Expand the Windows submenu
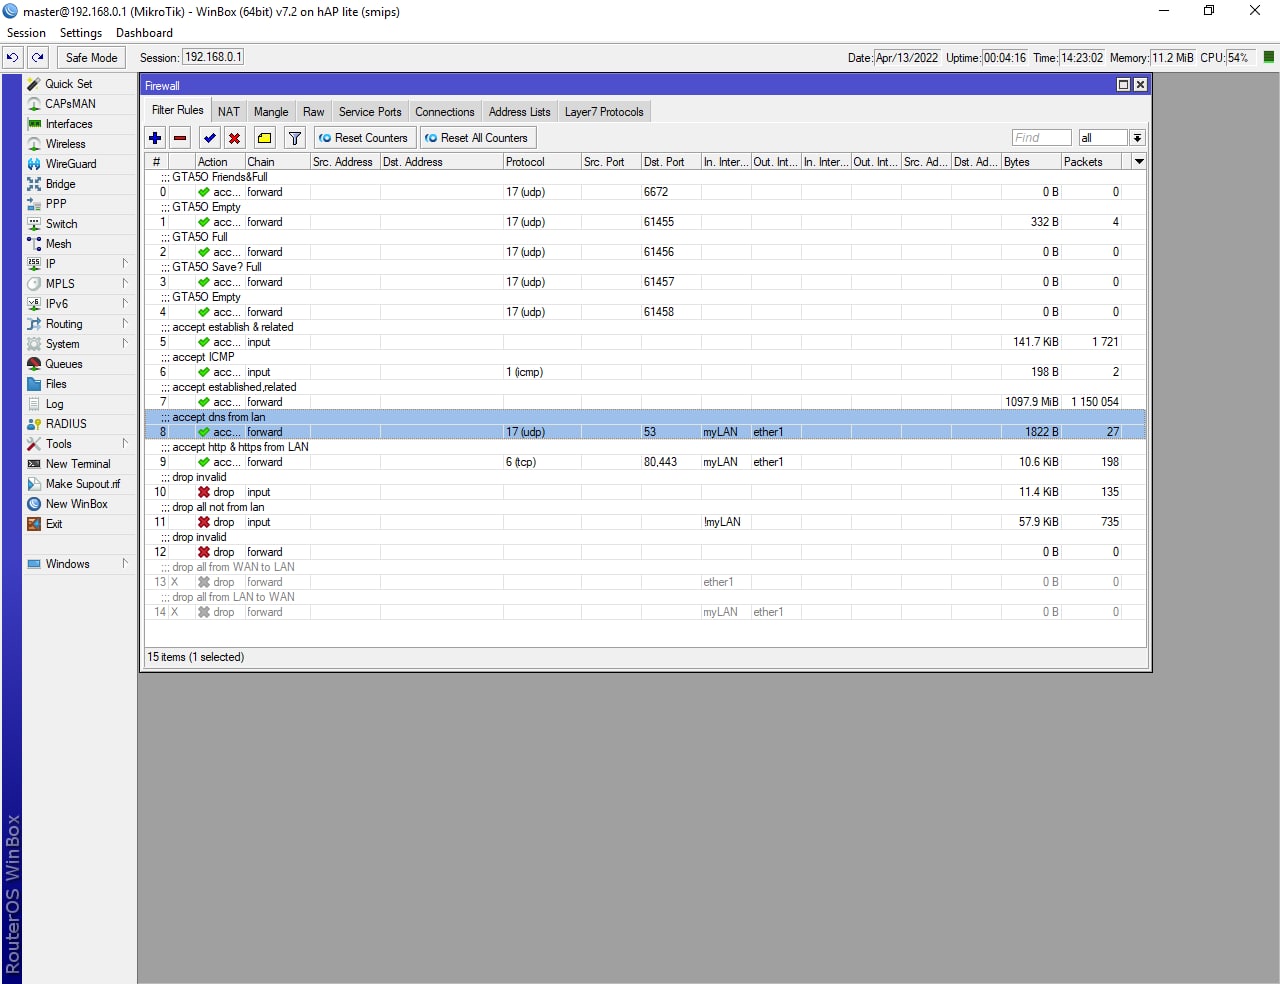Image resolution: width=1280 pixels, height=984 pixels. point(80,564)
